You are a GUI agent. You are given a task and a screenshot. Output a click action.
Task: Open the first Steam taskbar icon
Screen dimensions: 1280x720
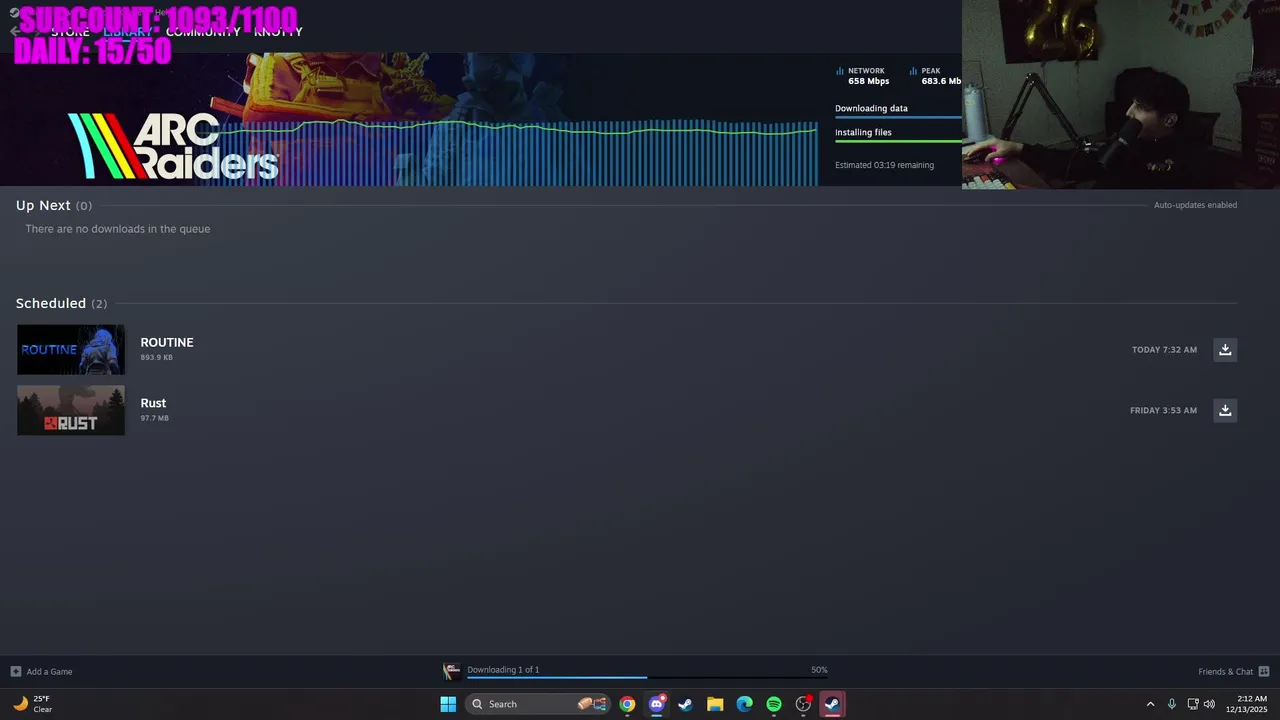click(685, 704)
